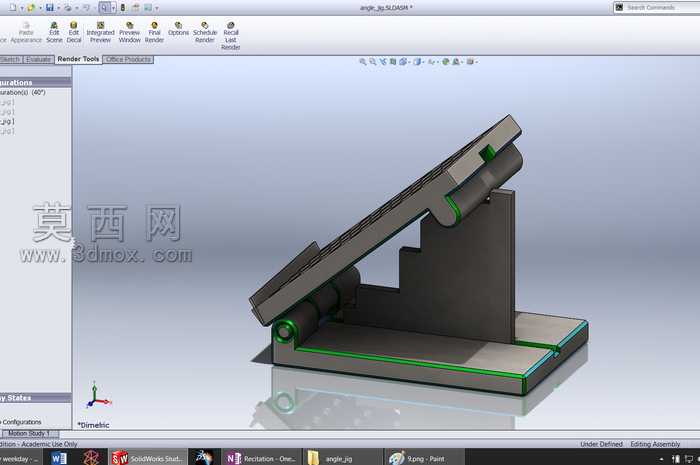
Task: Open the dropdown arrow beside Select cursor
Action: point(113,8)
